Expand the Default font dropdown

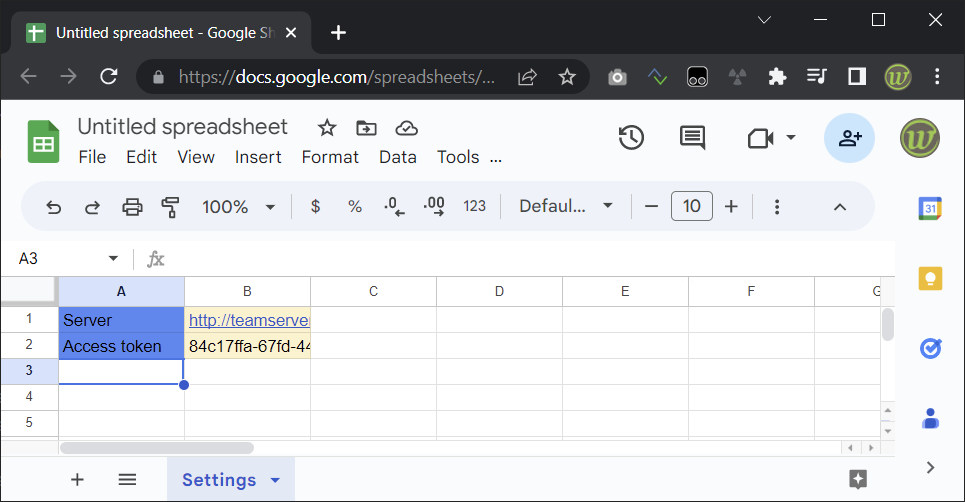[566, 206]
